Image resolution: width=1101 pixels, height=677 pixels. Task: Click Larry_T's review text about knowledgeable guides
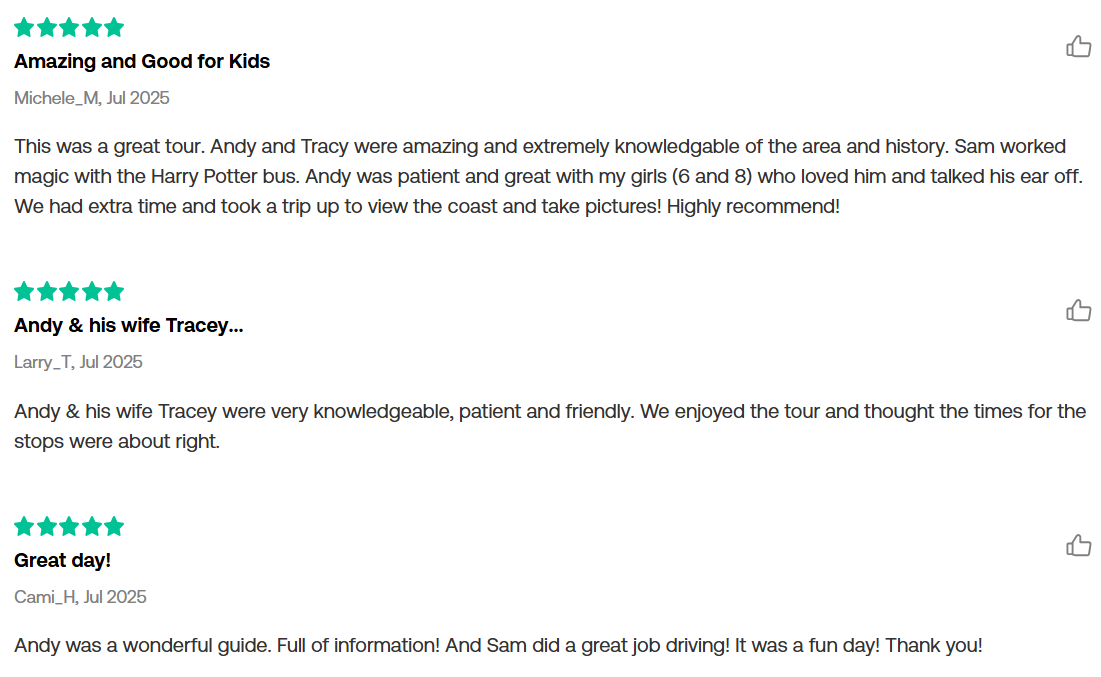550,426
